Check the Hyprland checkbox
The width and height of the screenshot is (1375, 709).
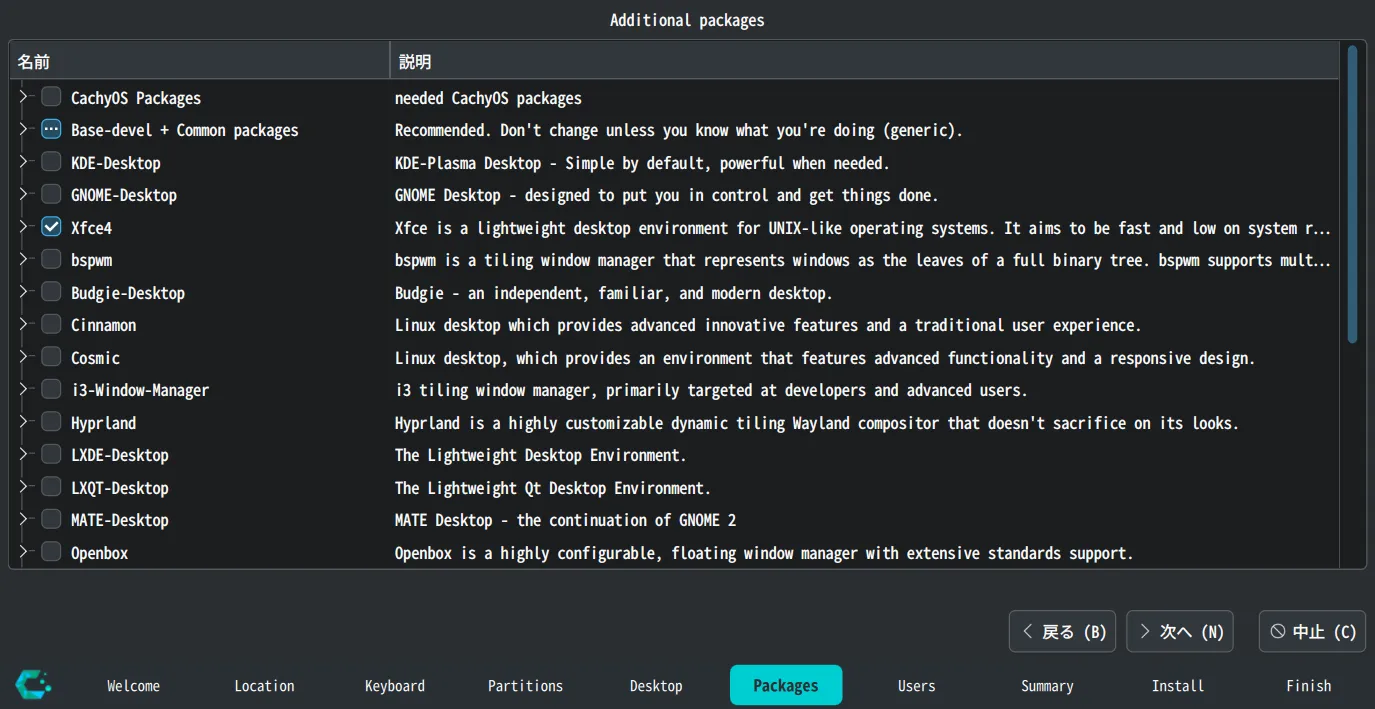(51, 422)
